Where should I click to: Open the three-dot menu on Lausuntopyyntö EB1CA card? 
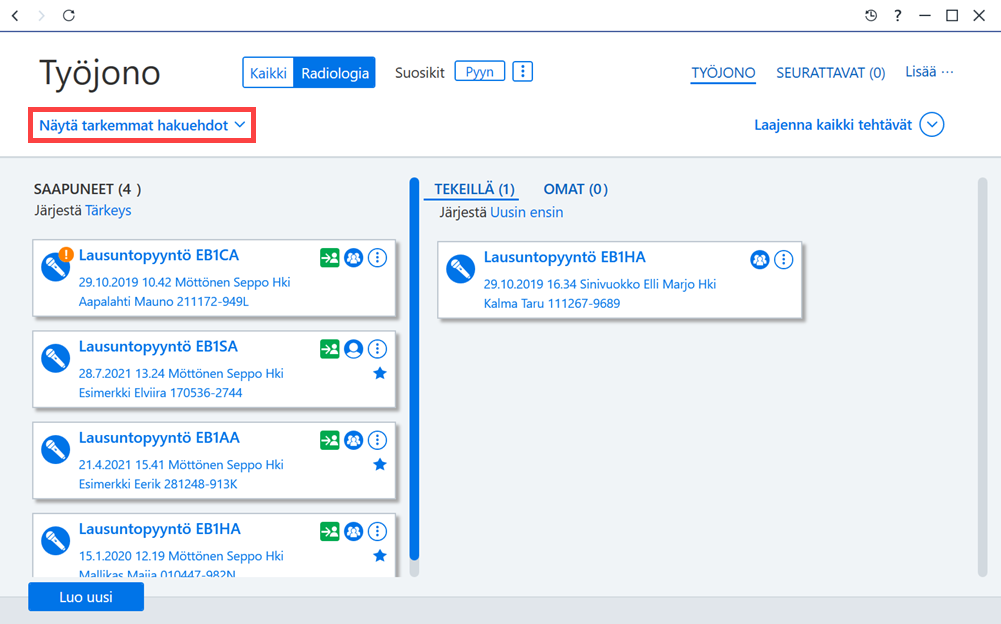tap(377, 258)
